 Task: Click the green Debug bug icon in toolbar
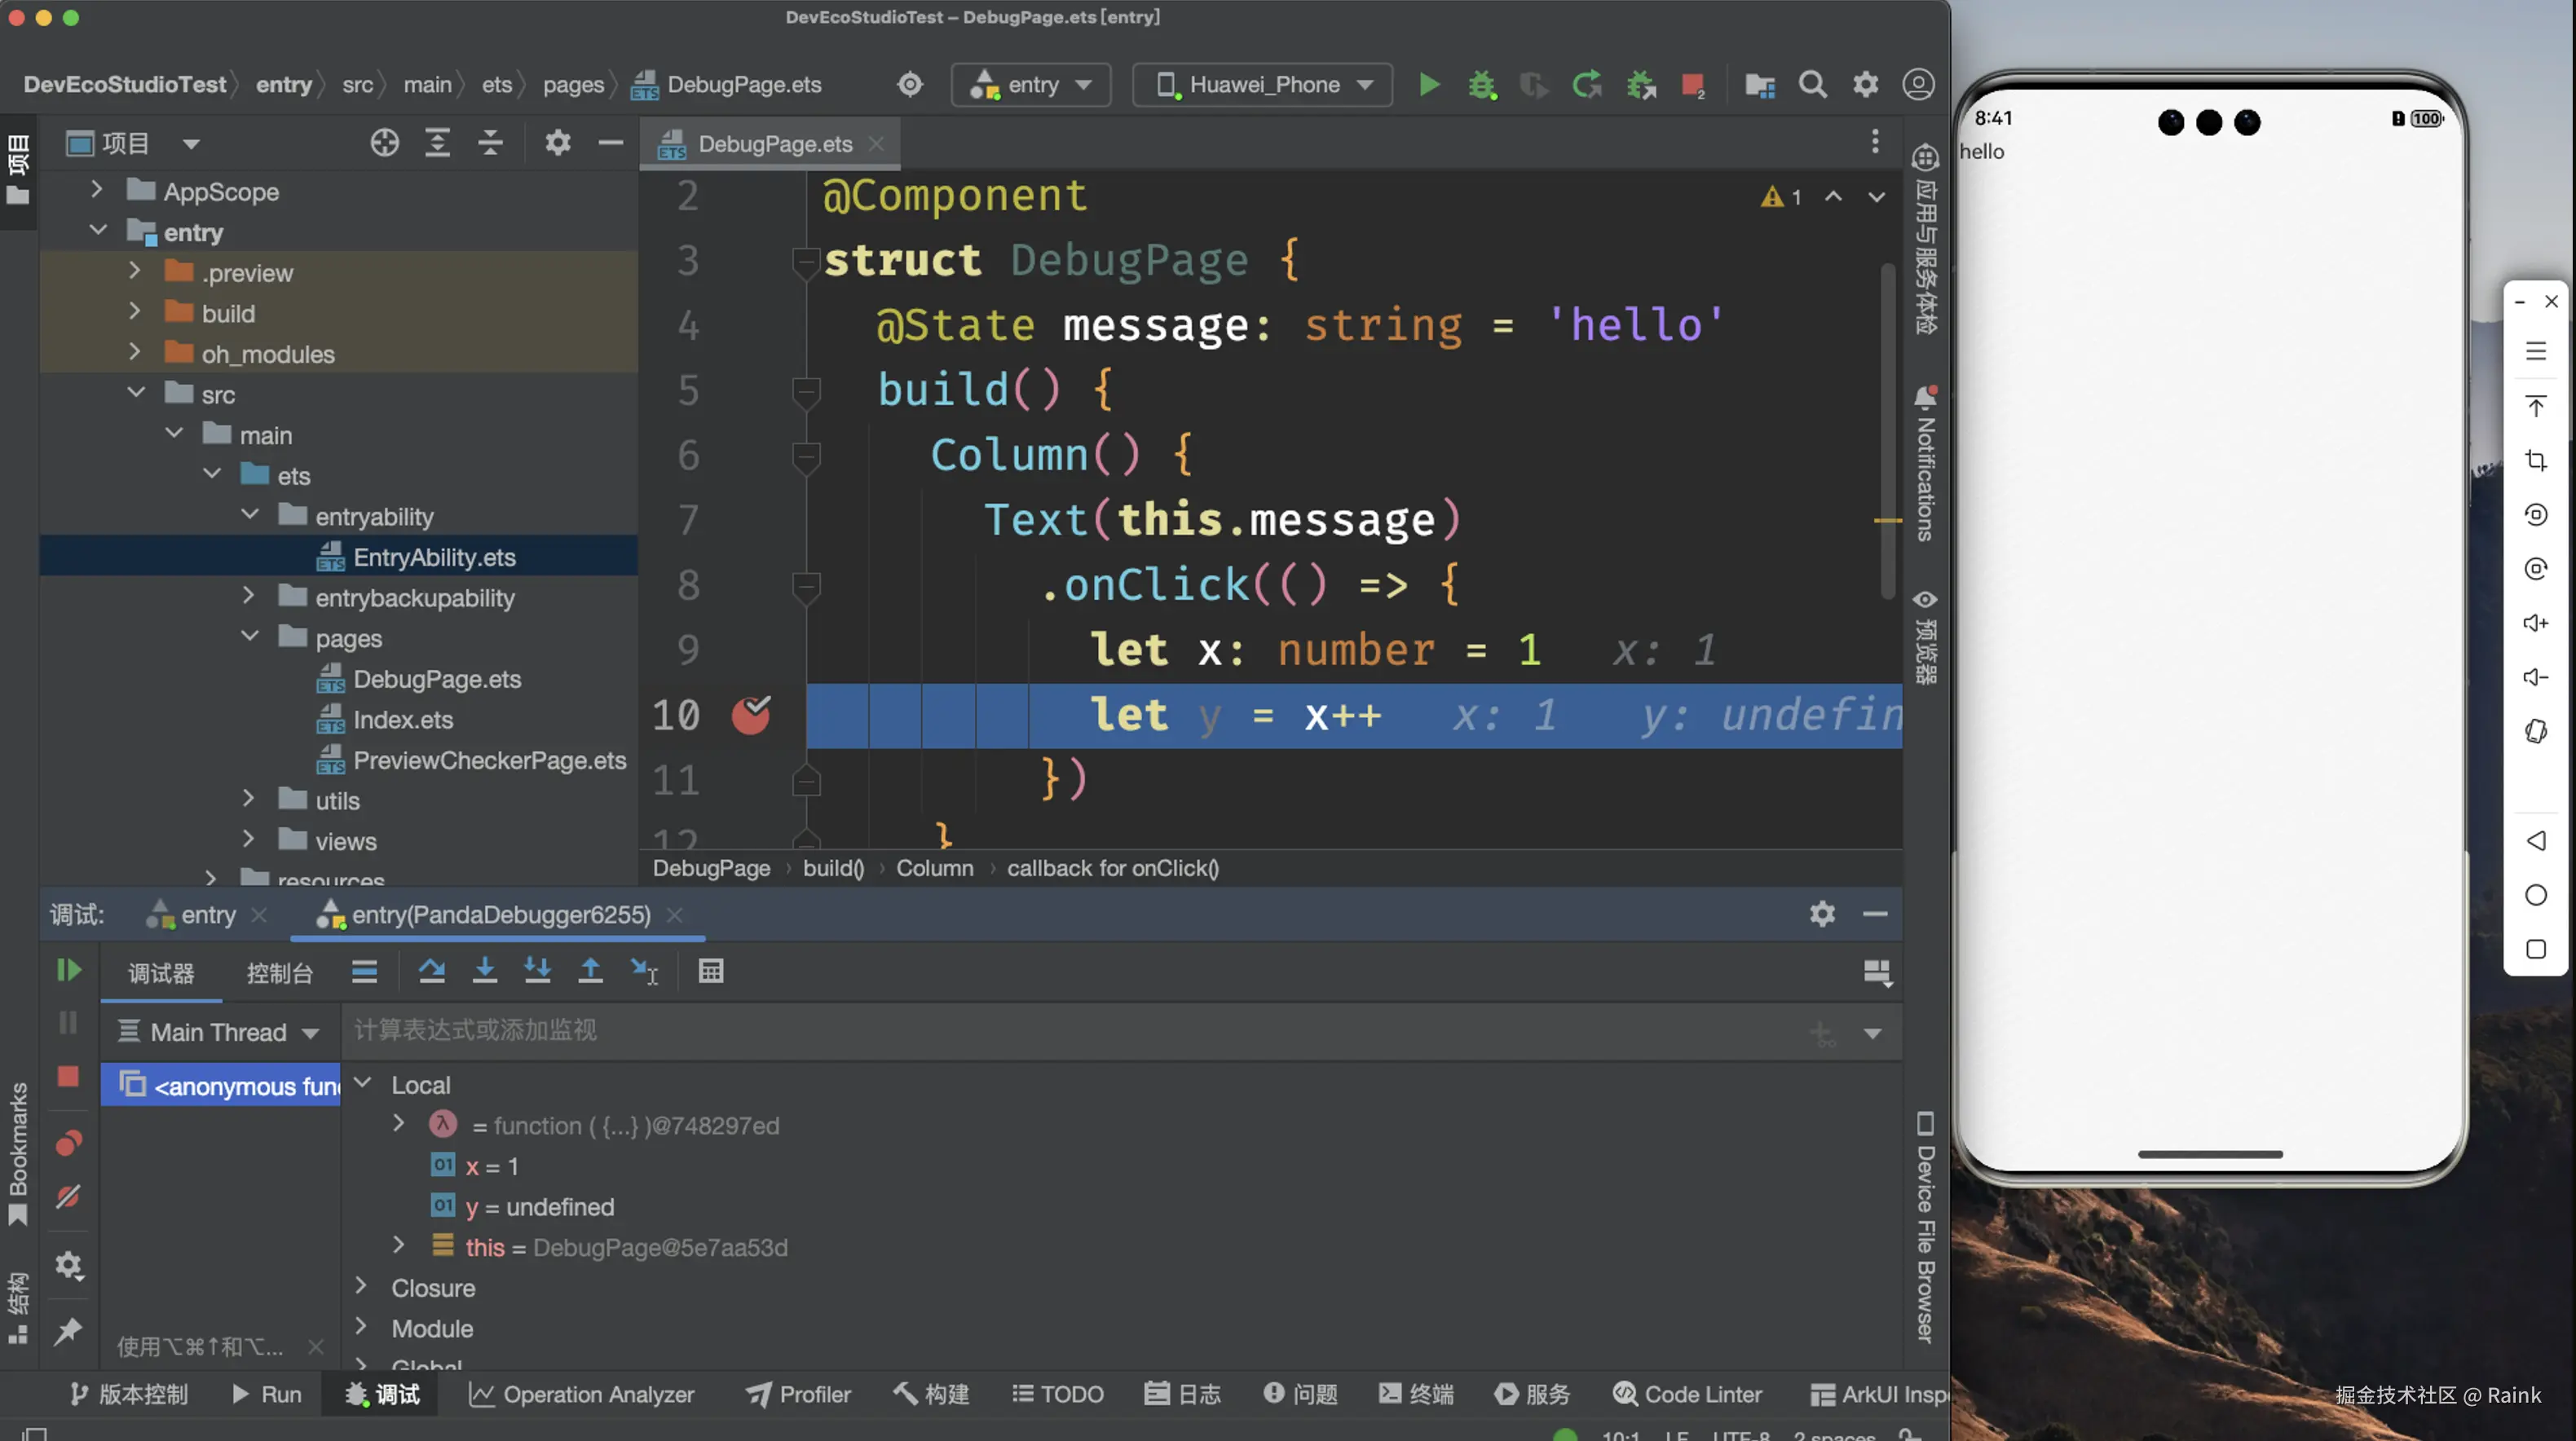point(1482,85)
